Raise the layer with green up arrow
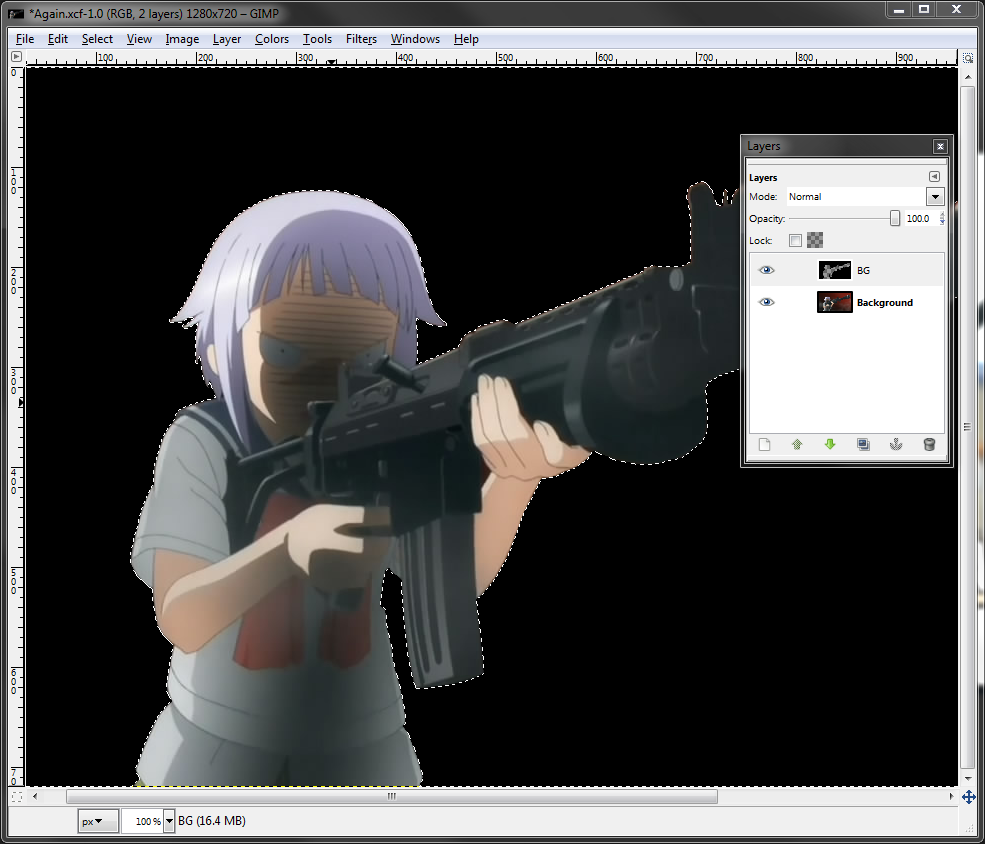Screen dimensions: 985x844 tap(797, 445)
